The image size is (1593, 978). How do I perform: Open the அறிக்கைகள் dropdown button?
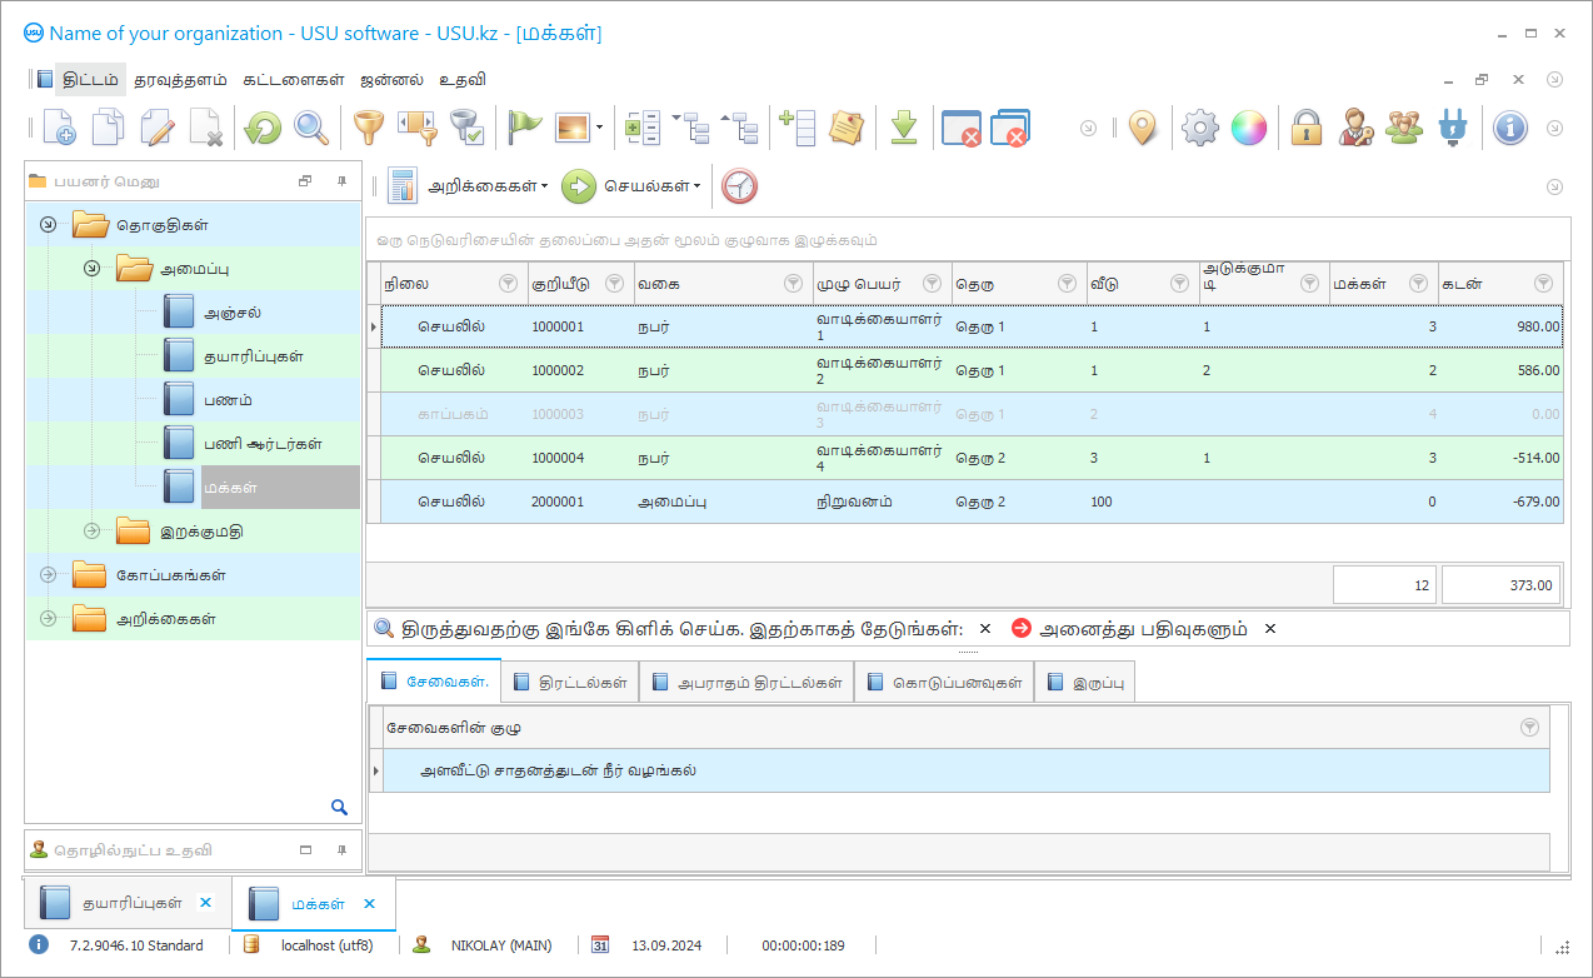pyautogui.click(x=468, y=186)
